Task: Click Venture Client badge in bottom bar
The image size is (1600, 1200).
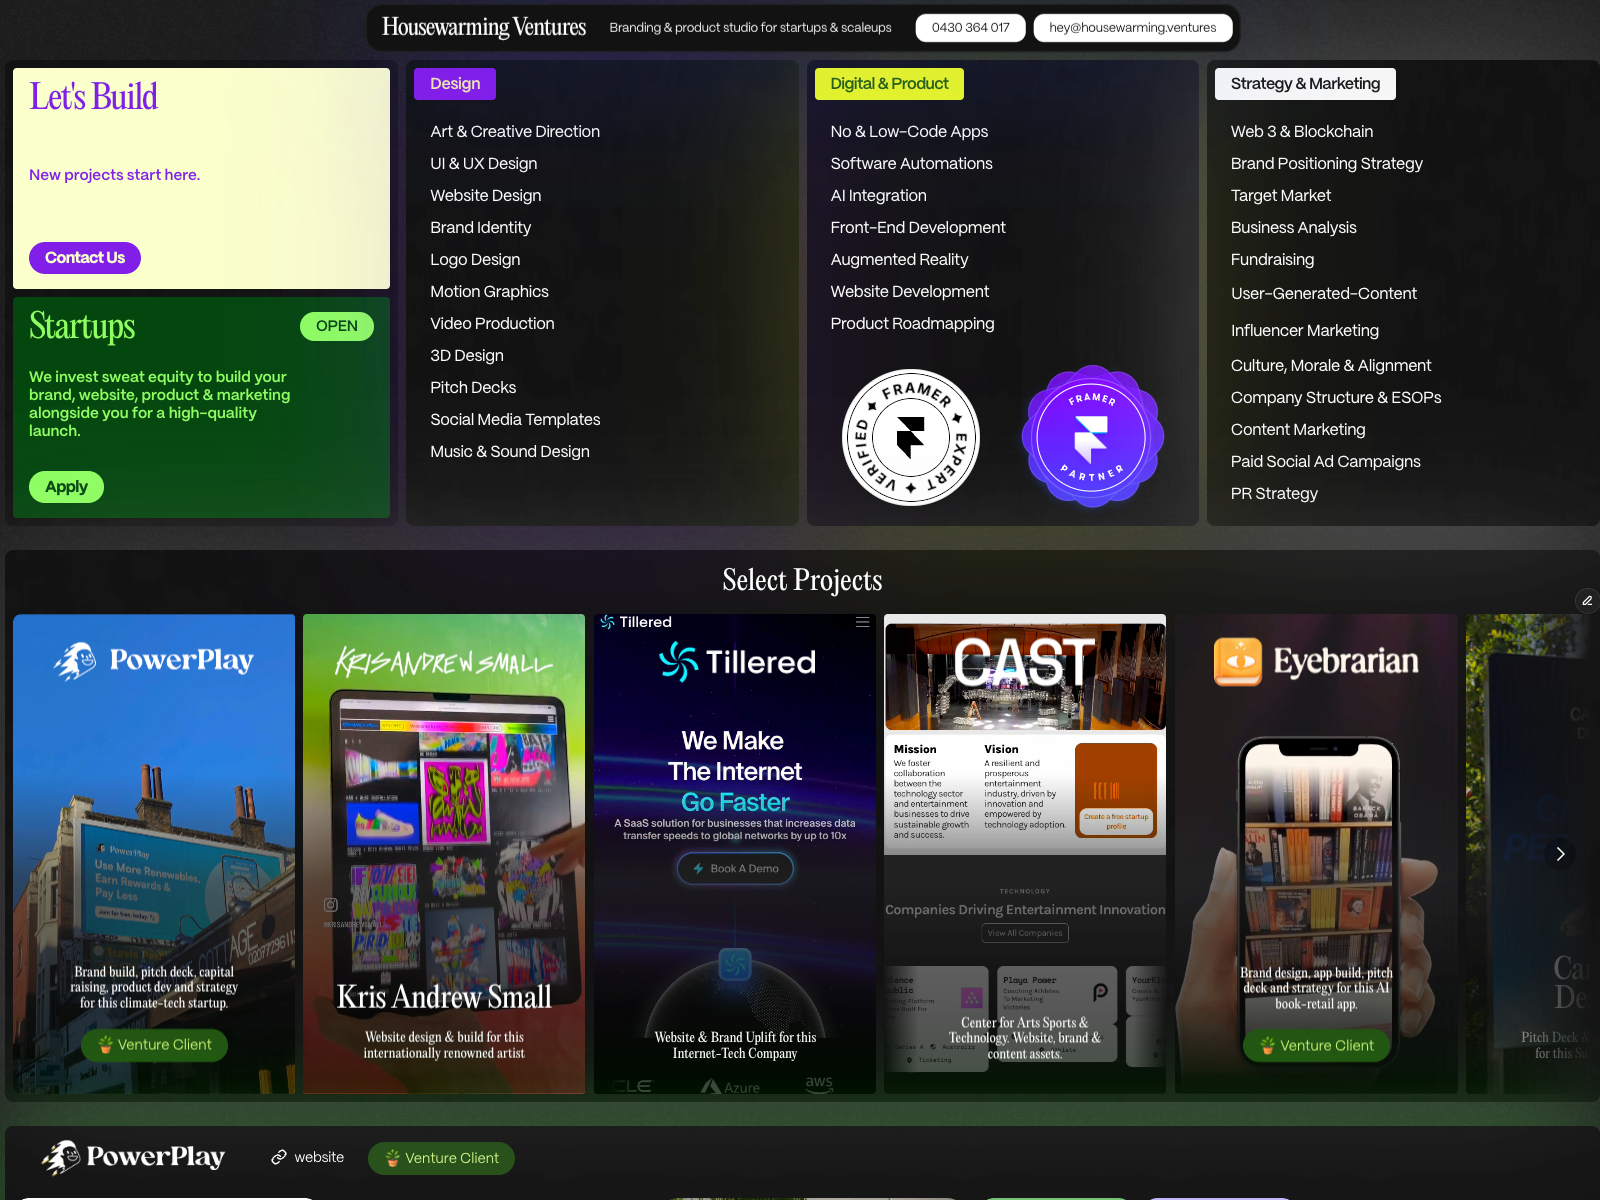Action: tap(441, 1158)
